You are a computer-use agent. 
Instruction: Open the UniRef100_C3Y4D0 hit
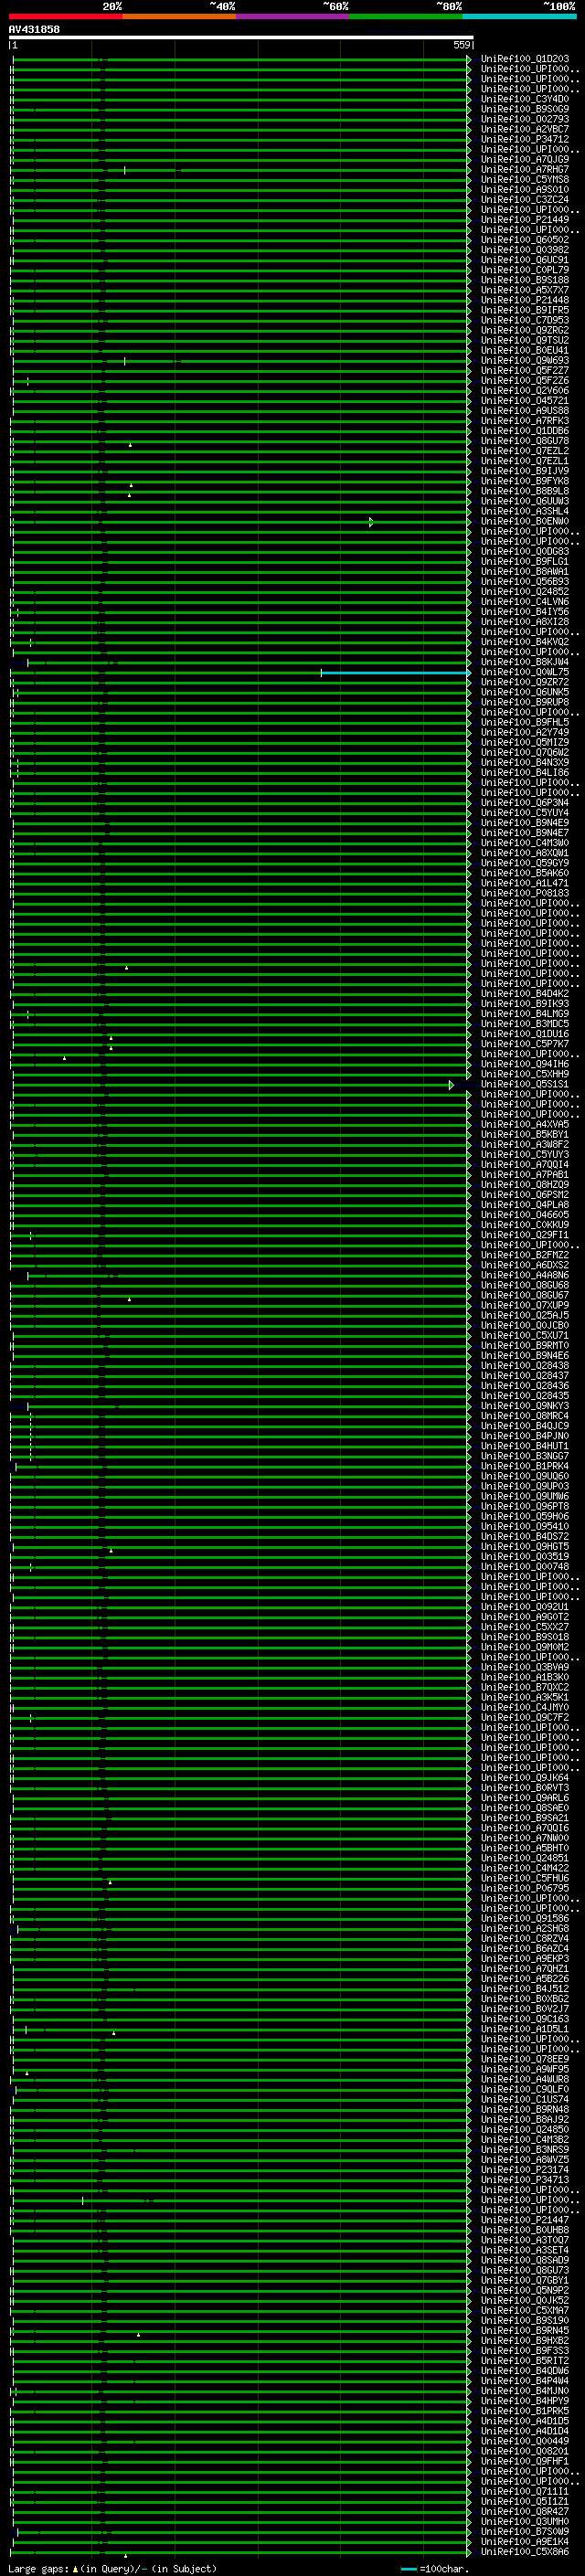tap(525, 99)
